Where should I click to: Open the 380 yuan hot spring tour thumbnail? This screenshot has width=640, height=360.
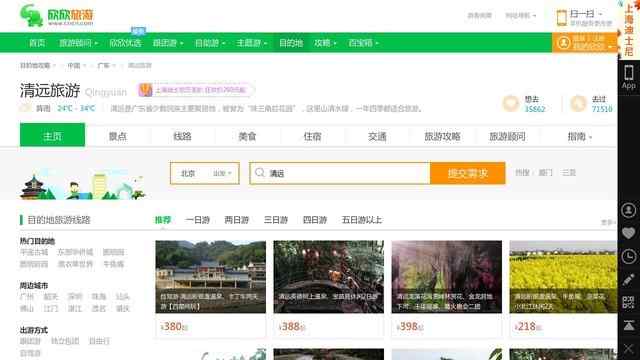click(x=211, y=277)
